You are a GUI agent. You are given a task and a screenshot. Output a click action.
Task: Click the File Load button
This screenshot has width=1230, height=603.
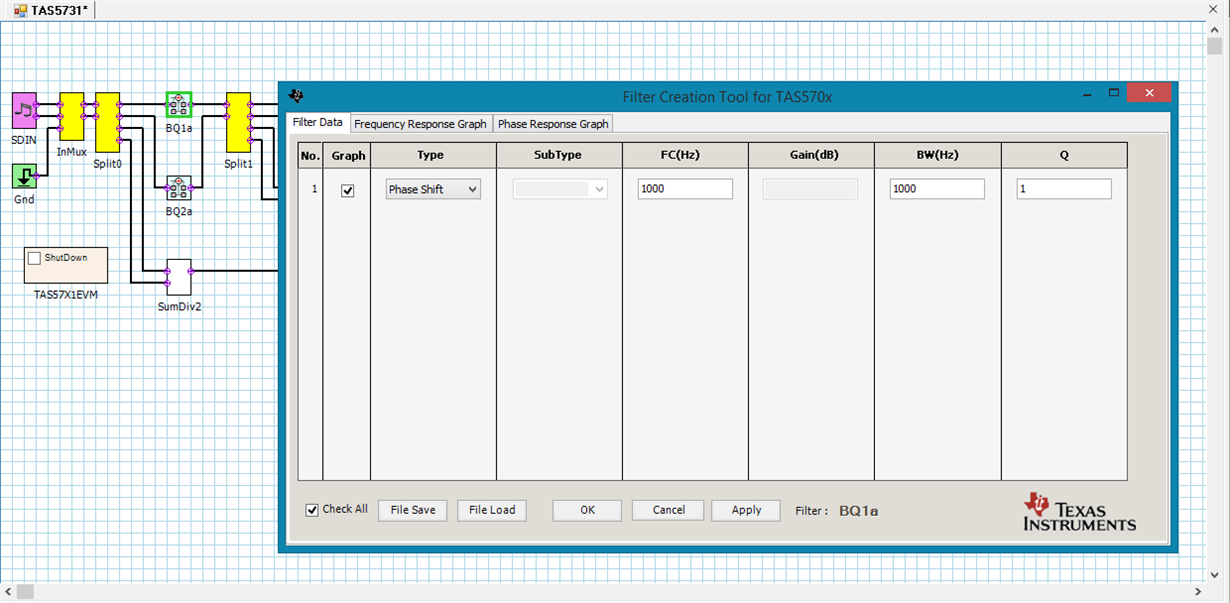(492, 510)
